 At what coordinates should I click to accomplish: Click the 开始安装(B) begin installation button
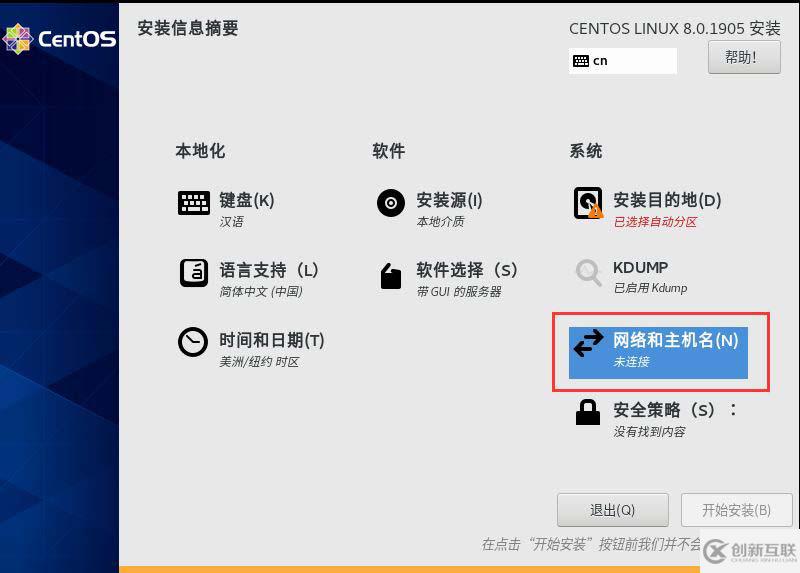(736, 510)
